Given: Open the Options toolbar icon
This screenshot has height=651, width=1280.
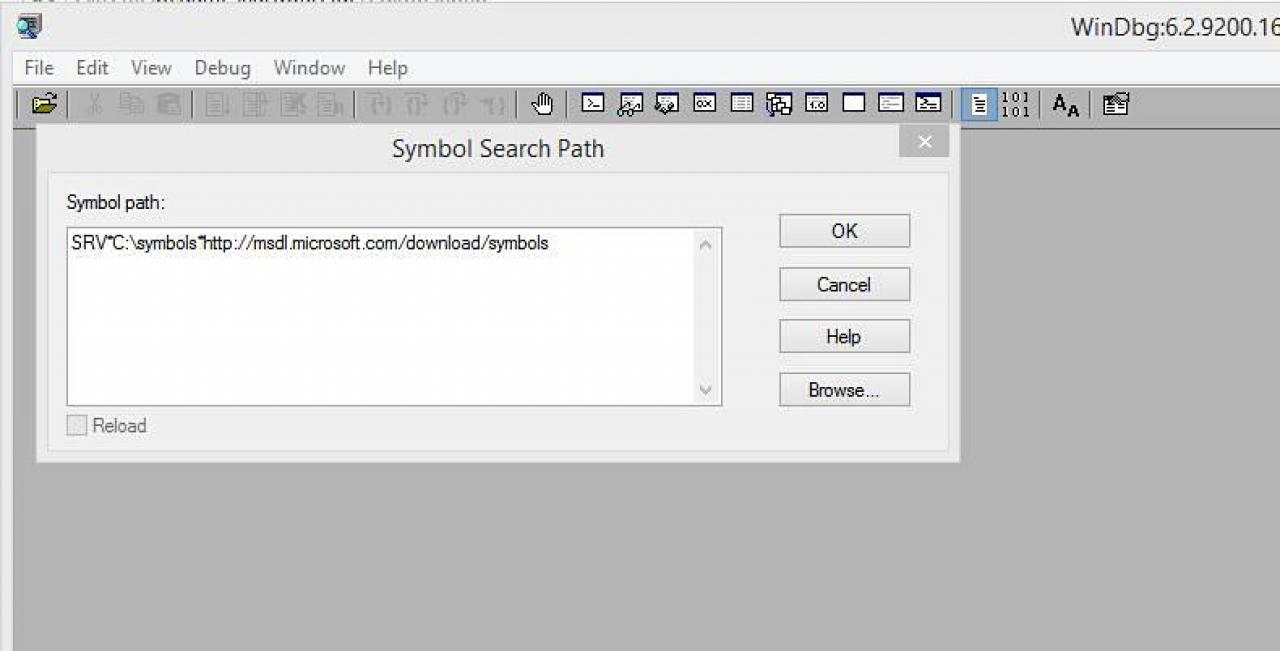Looking at the screenshot, I should pos(1116,104).
